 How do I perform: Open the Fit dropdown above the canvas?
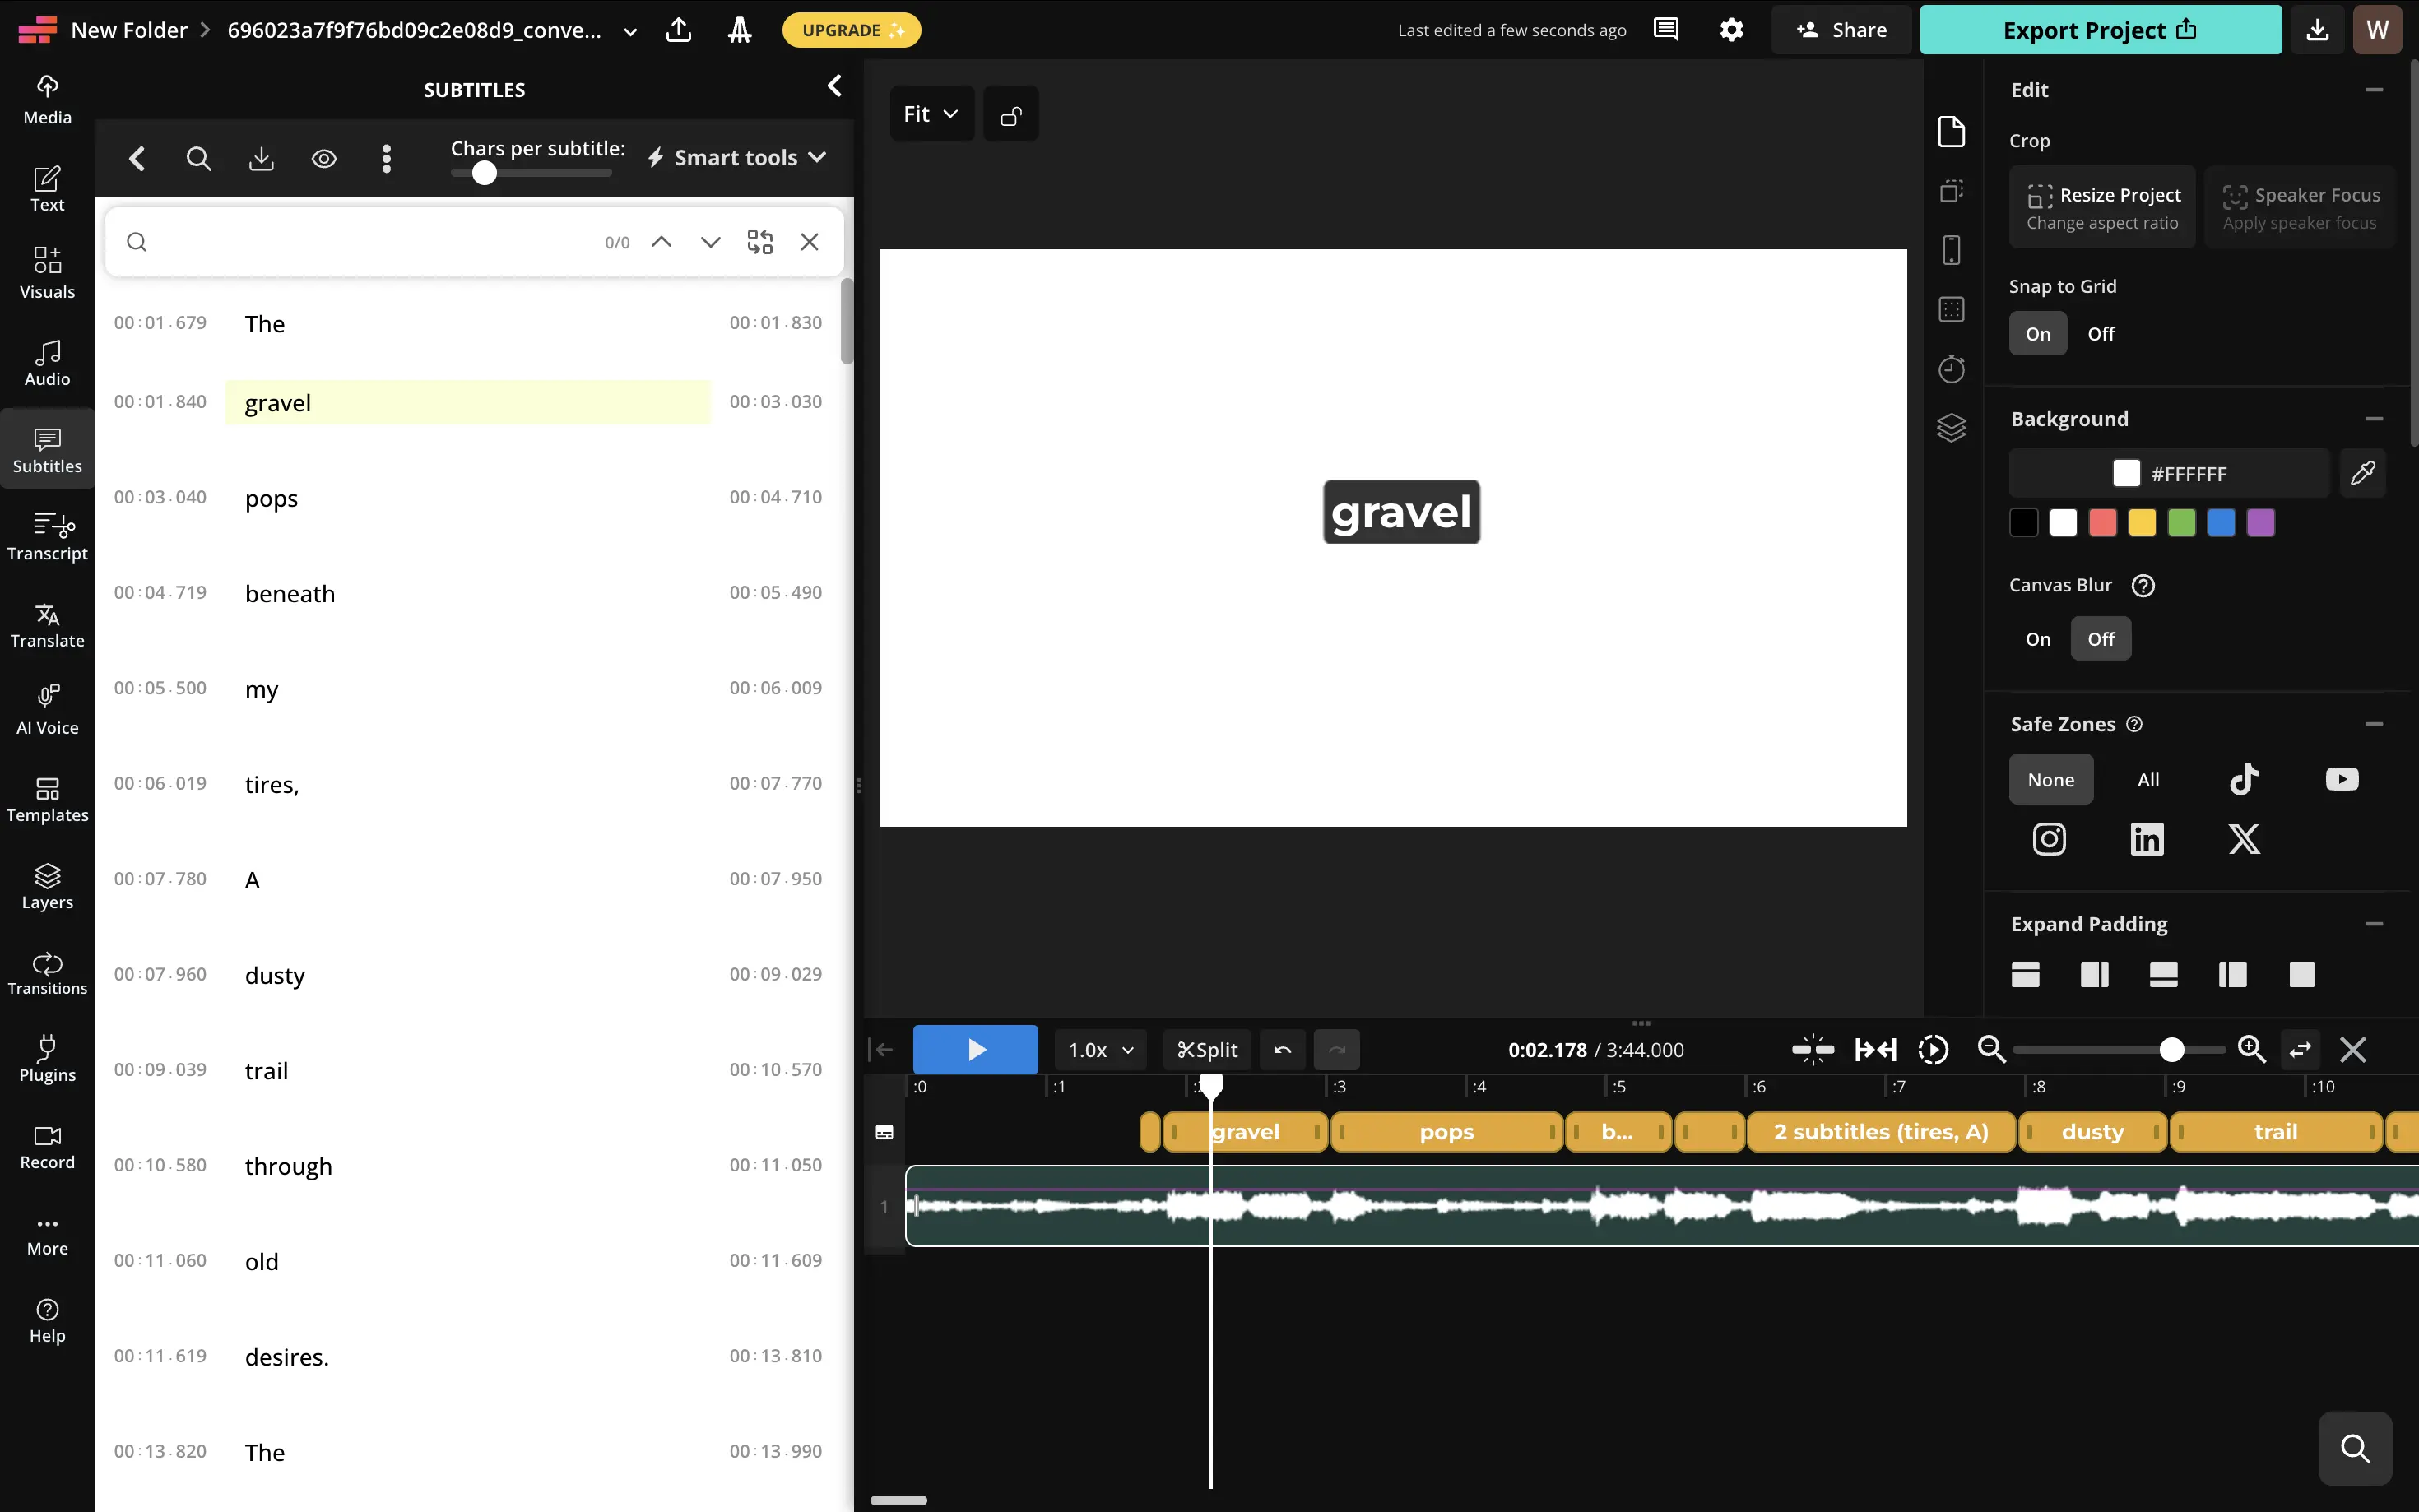(x=930, y=113)
